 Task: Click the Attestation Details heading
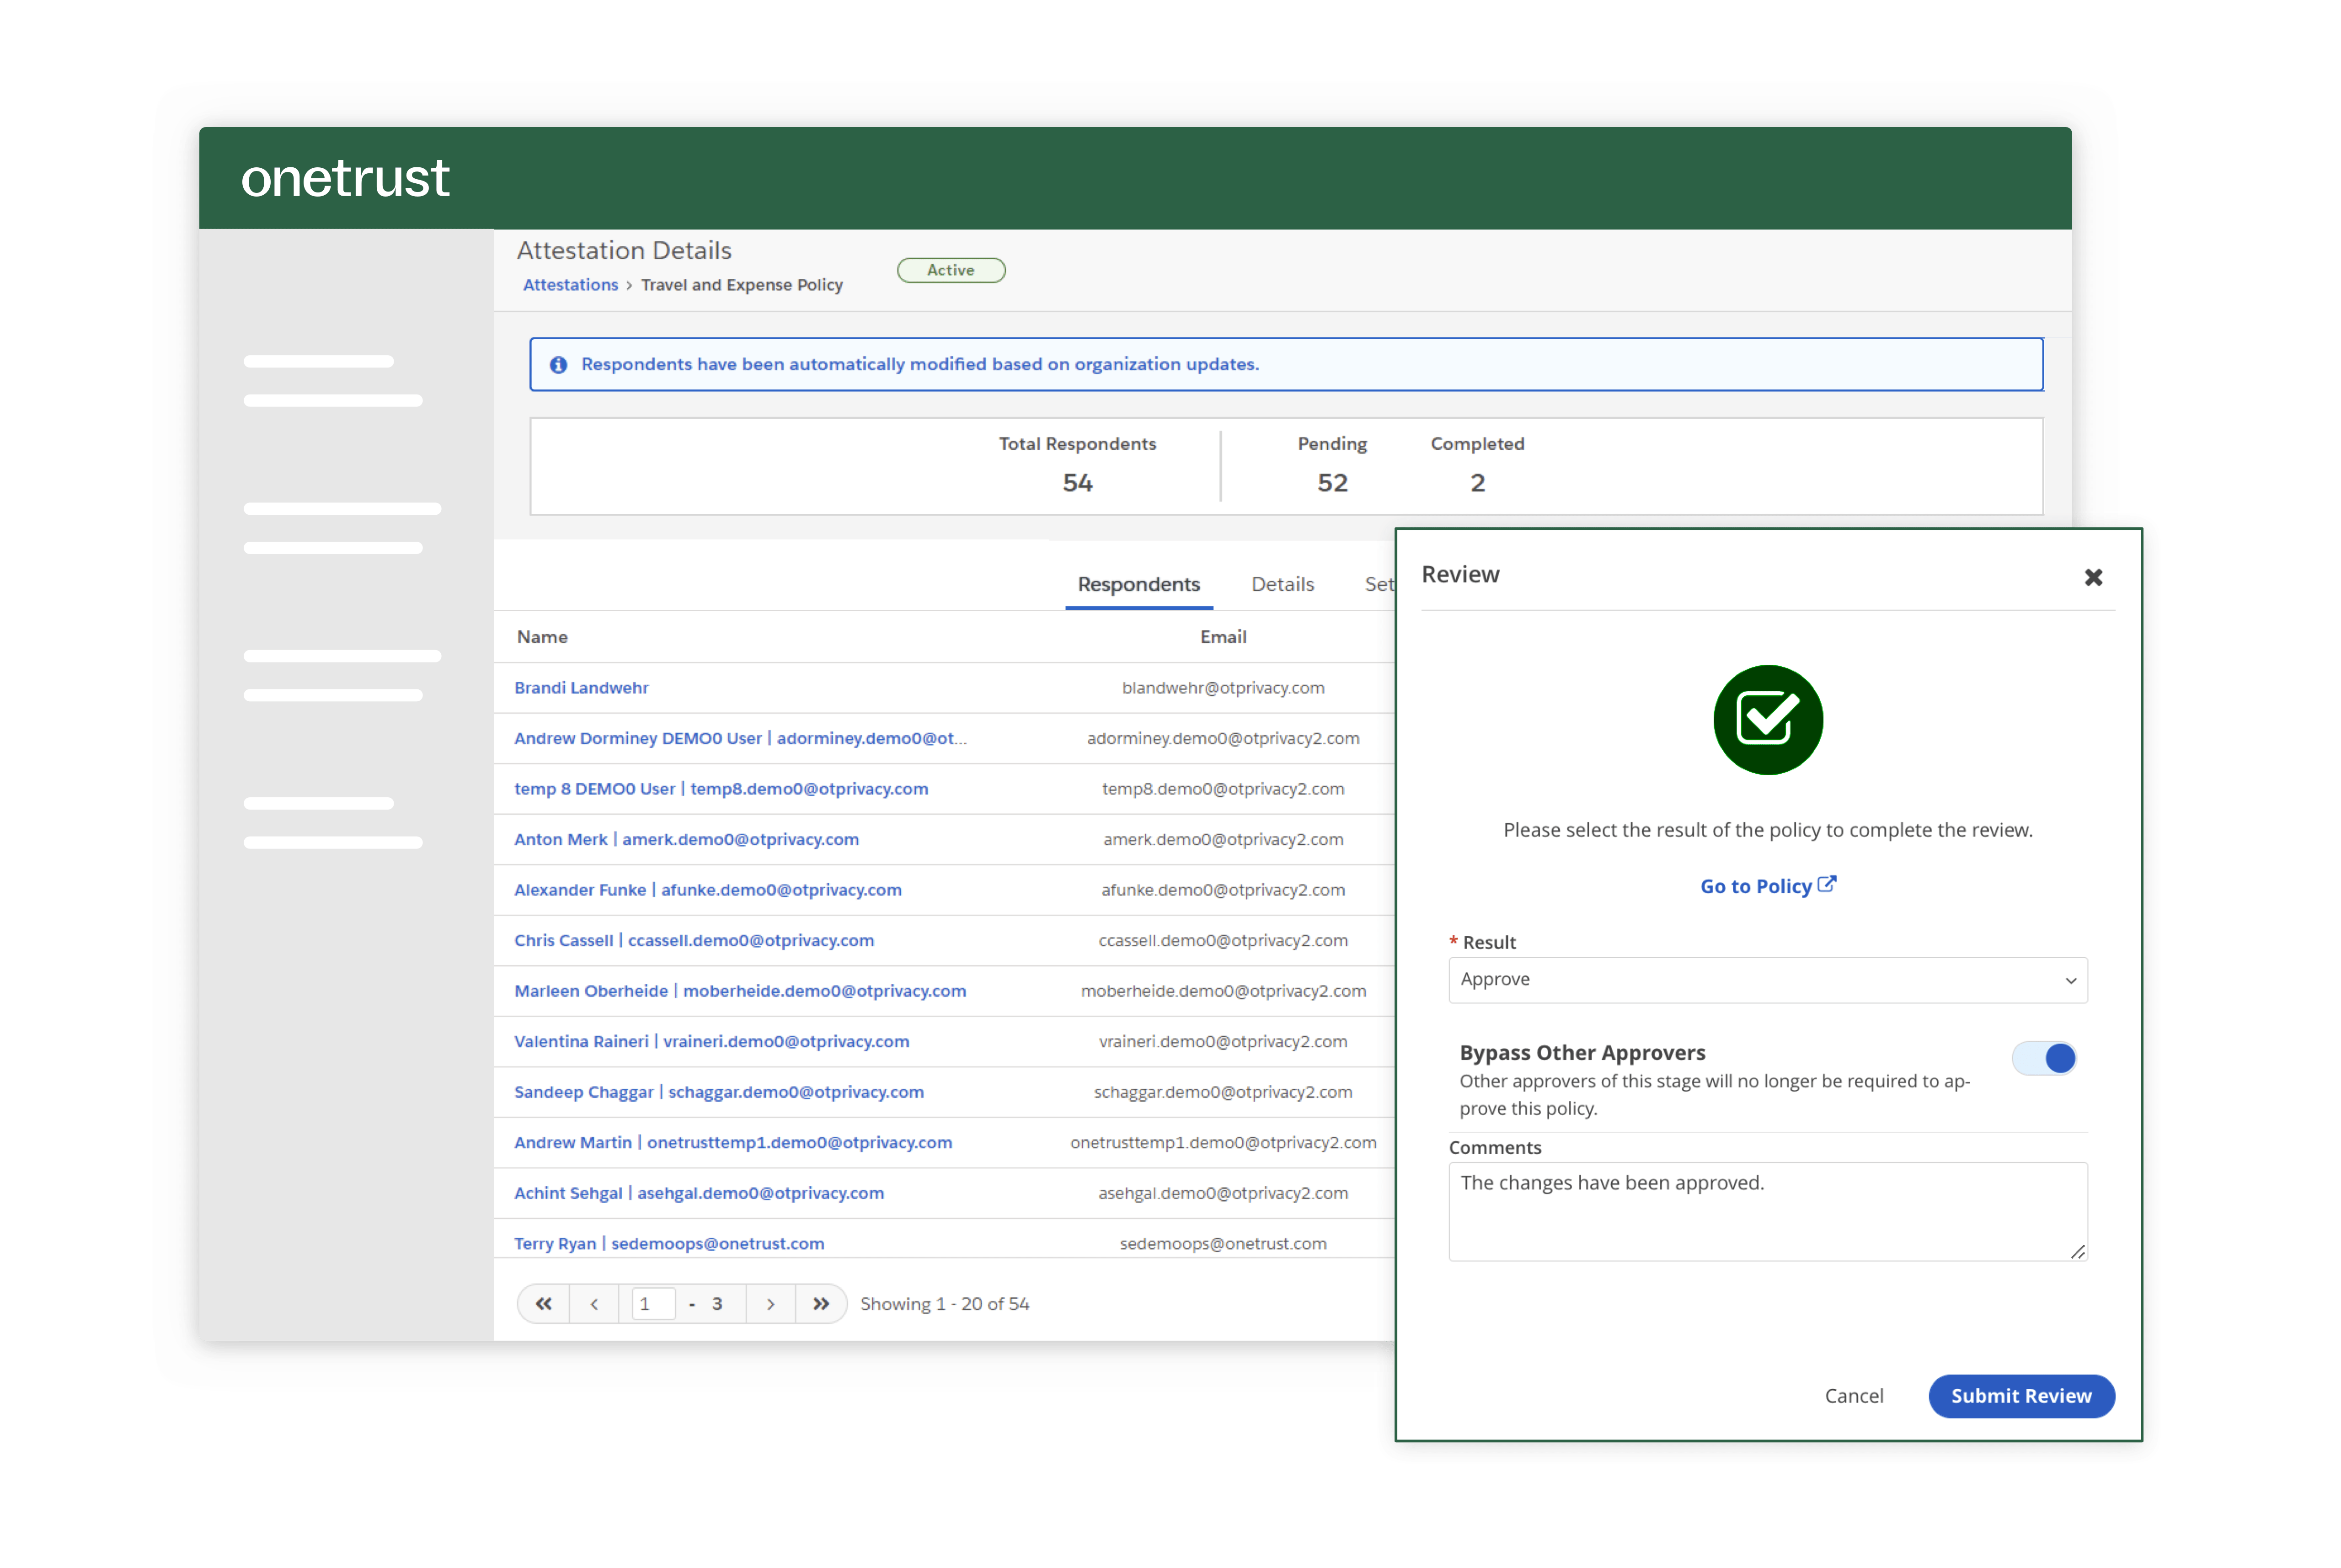click(624, 250)
